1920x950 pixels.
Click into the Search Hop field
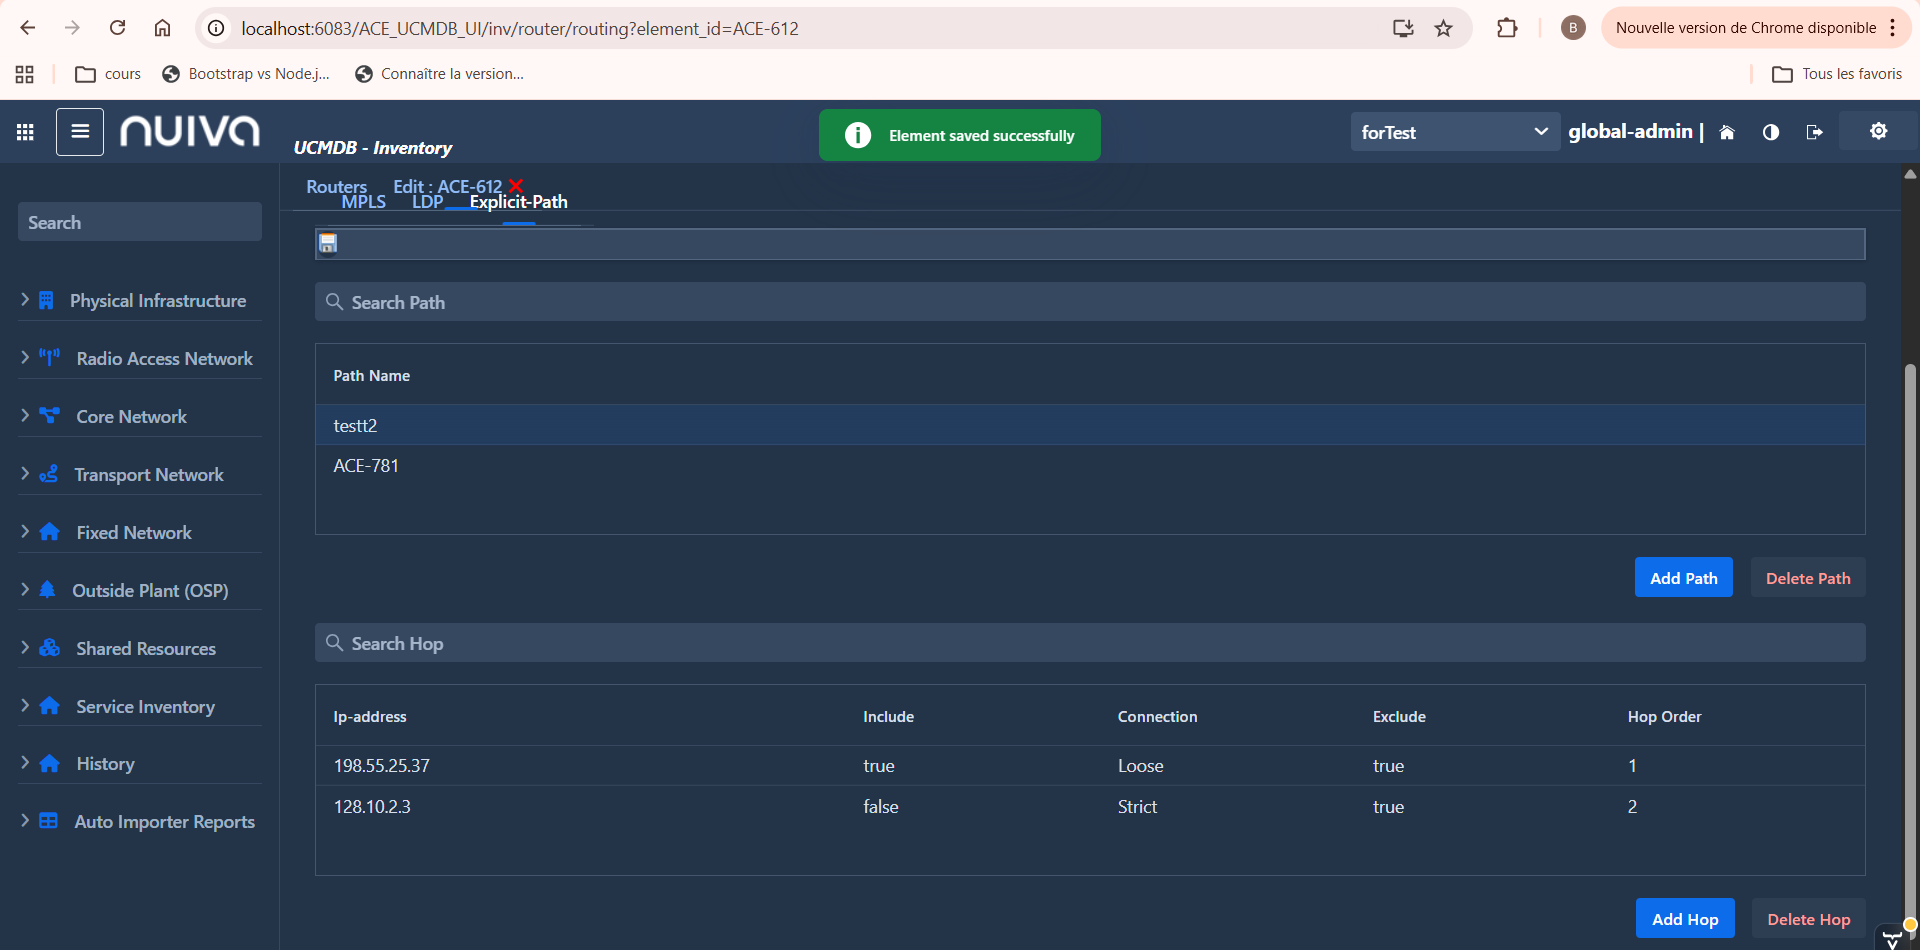tap(1090, 644)
